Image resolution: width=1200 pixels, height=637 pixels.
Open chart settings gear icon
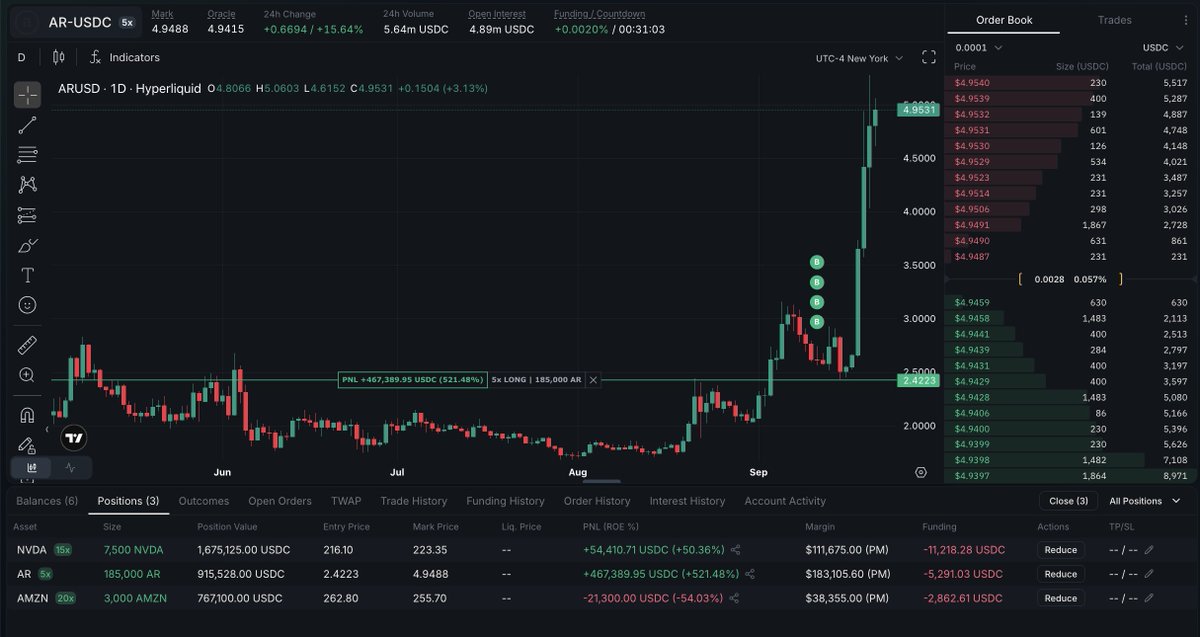[x=921, y=472]
